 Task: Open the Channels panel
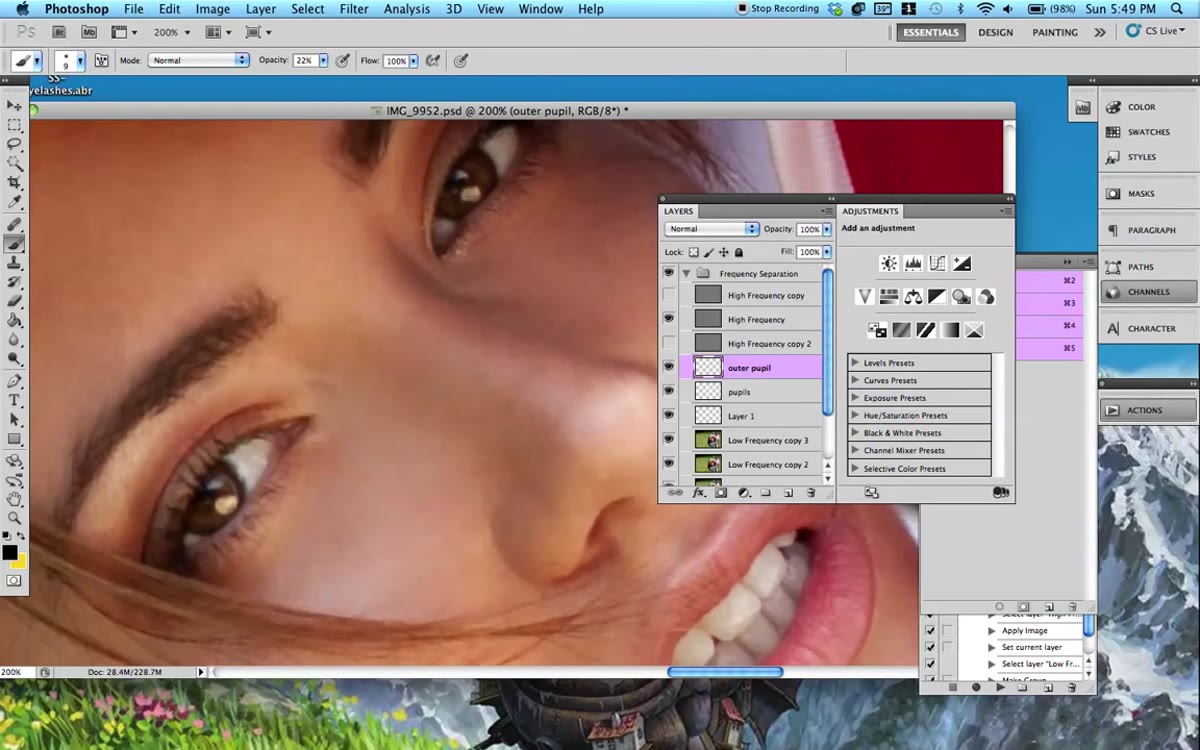[1148, 292]
